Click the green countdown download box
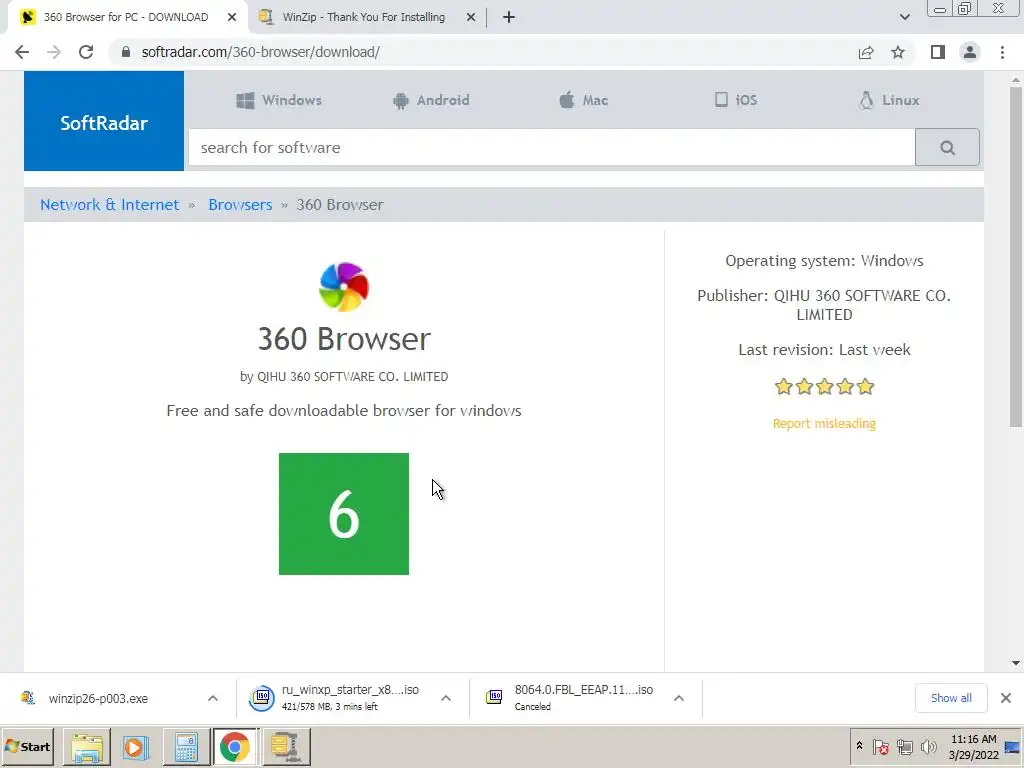The image size is (1024, 768). click(344, 514)
